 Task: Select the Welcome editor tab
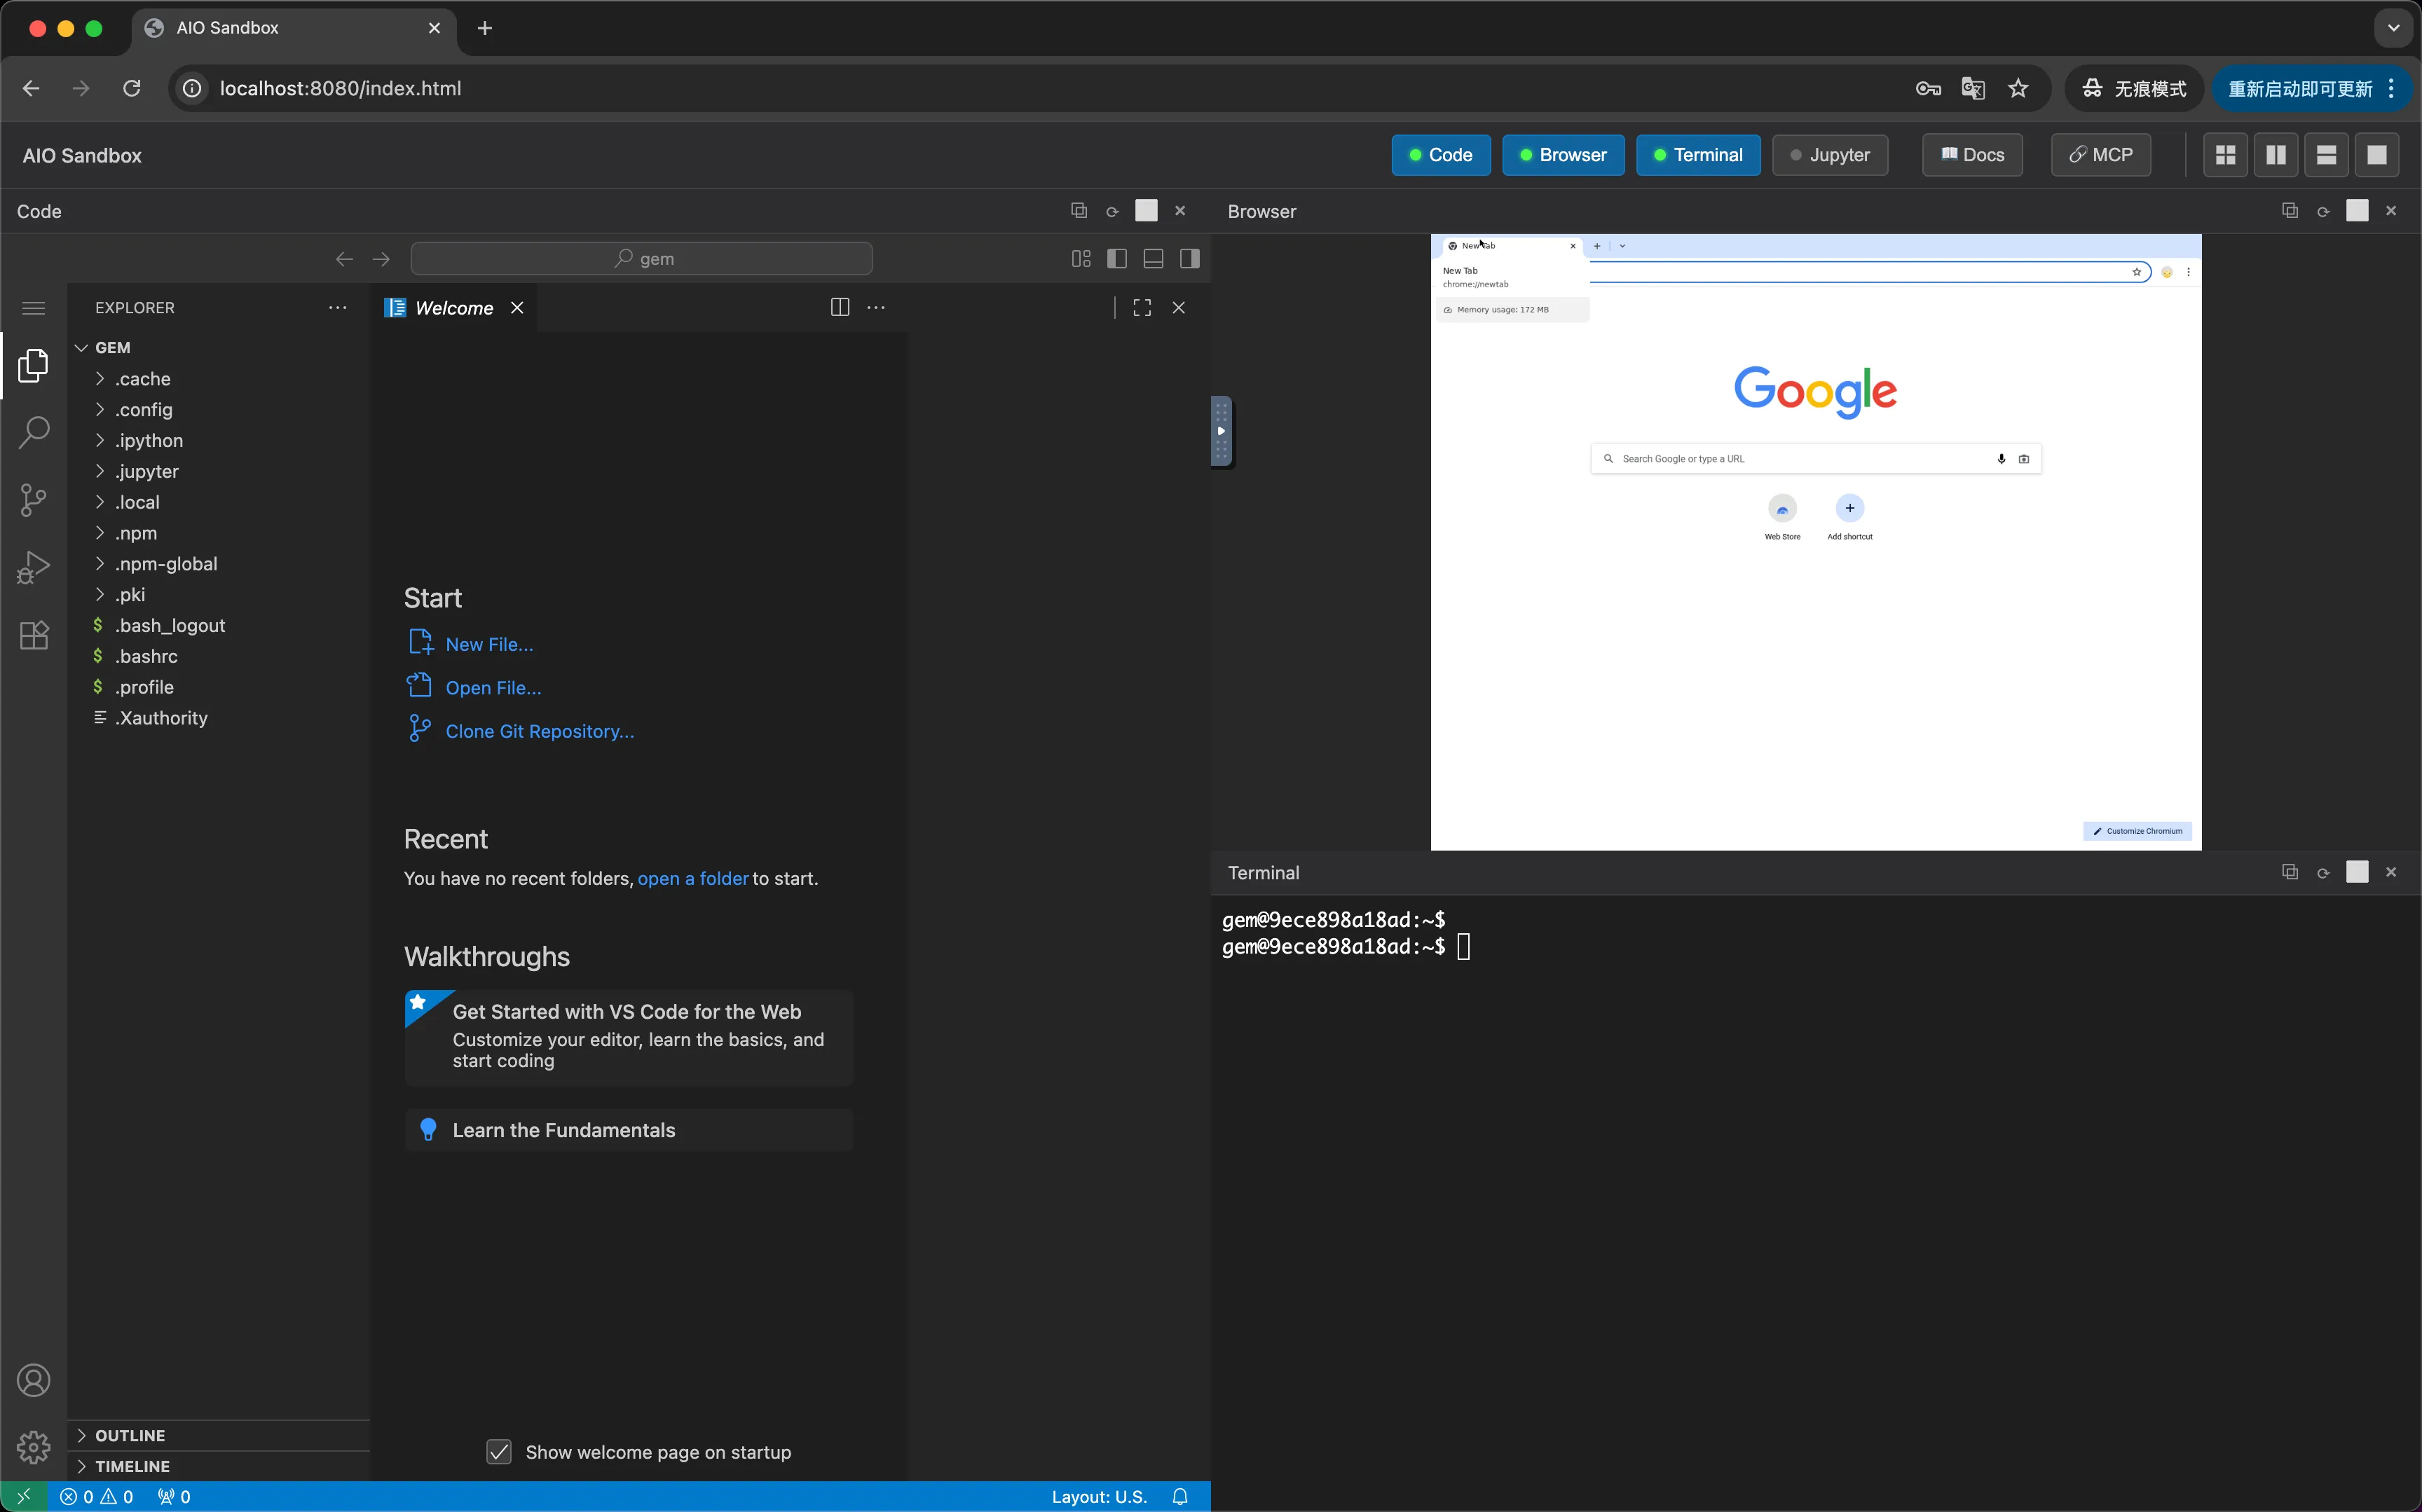point(453,308)
